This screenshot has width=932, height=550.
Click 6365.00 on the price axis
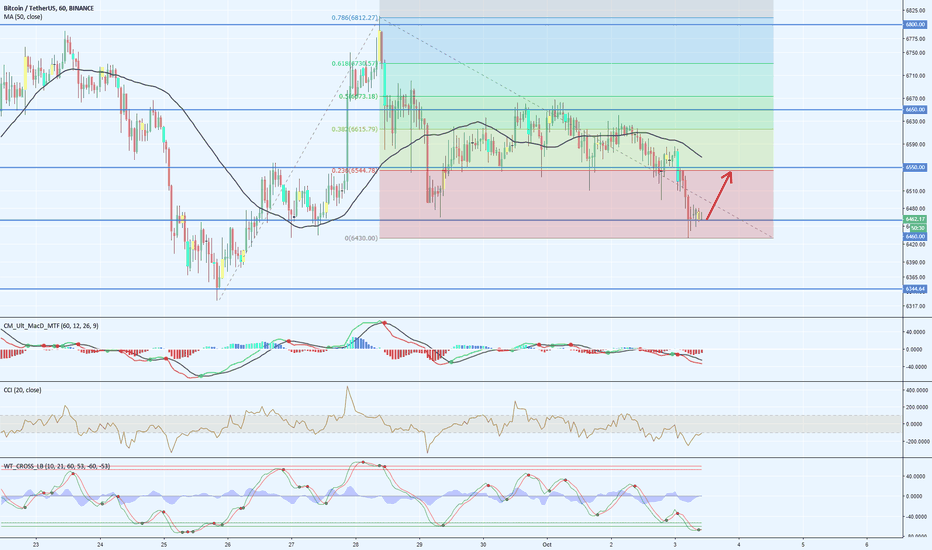coord(916,277)
